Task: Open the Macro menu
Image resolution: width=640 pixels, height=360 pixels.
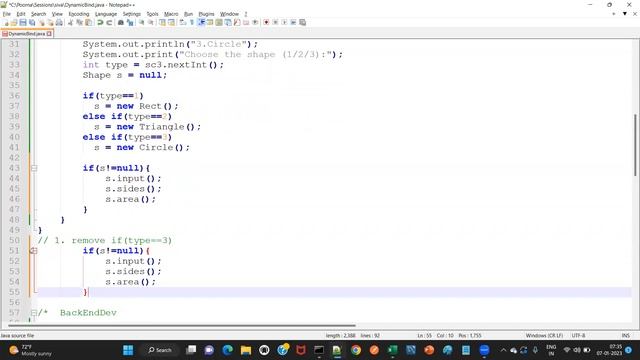Action: click(171, 14)
